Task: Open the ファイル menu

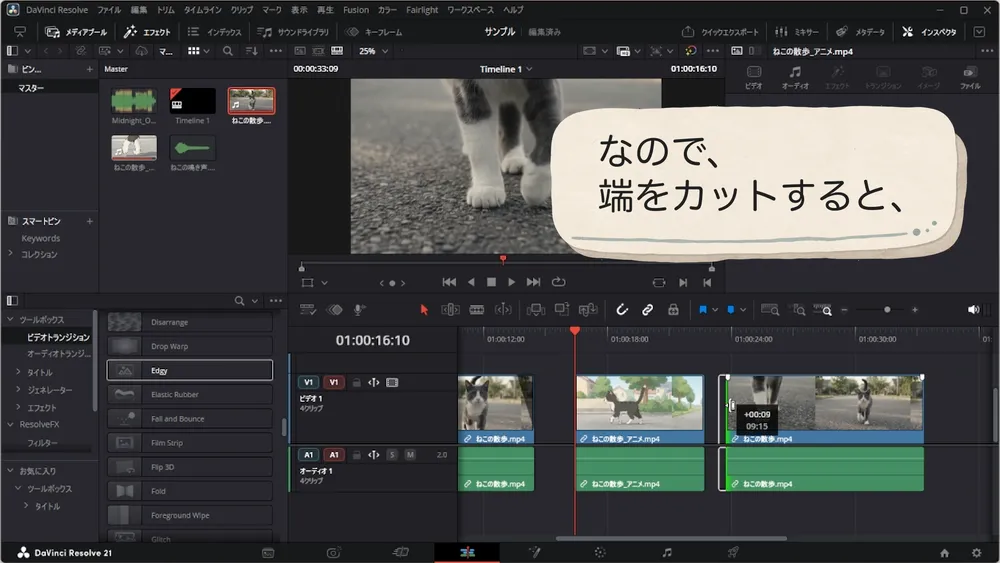Action: click(109, 10)
